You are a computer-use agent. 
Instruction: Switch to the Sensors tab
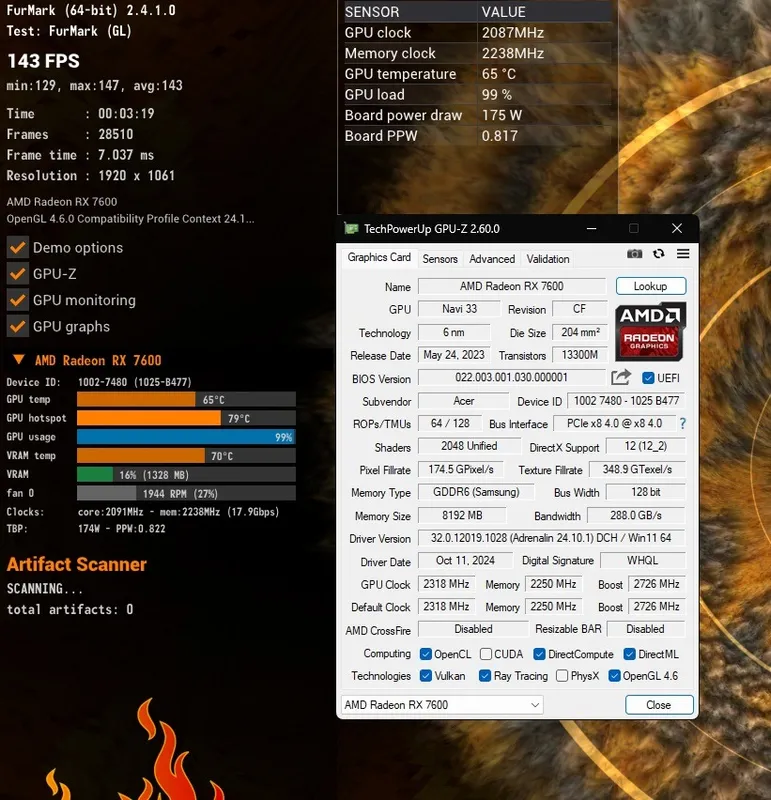[x=440, y=259]
